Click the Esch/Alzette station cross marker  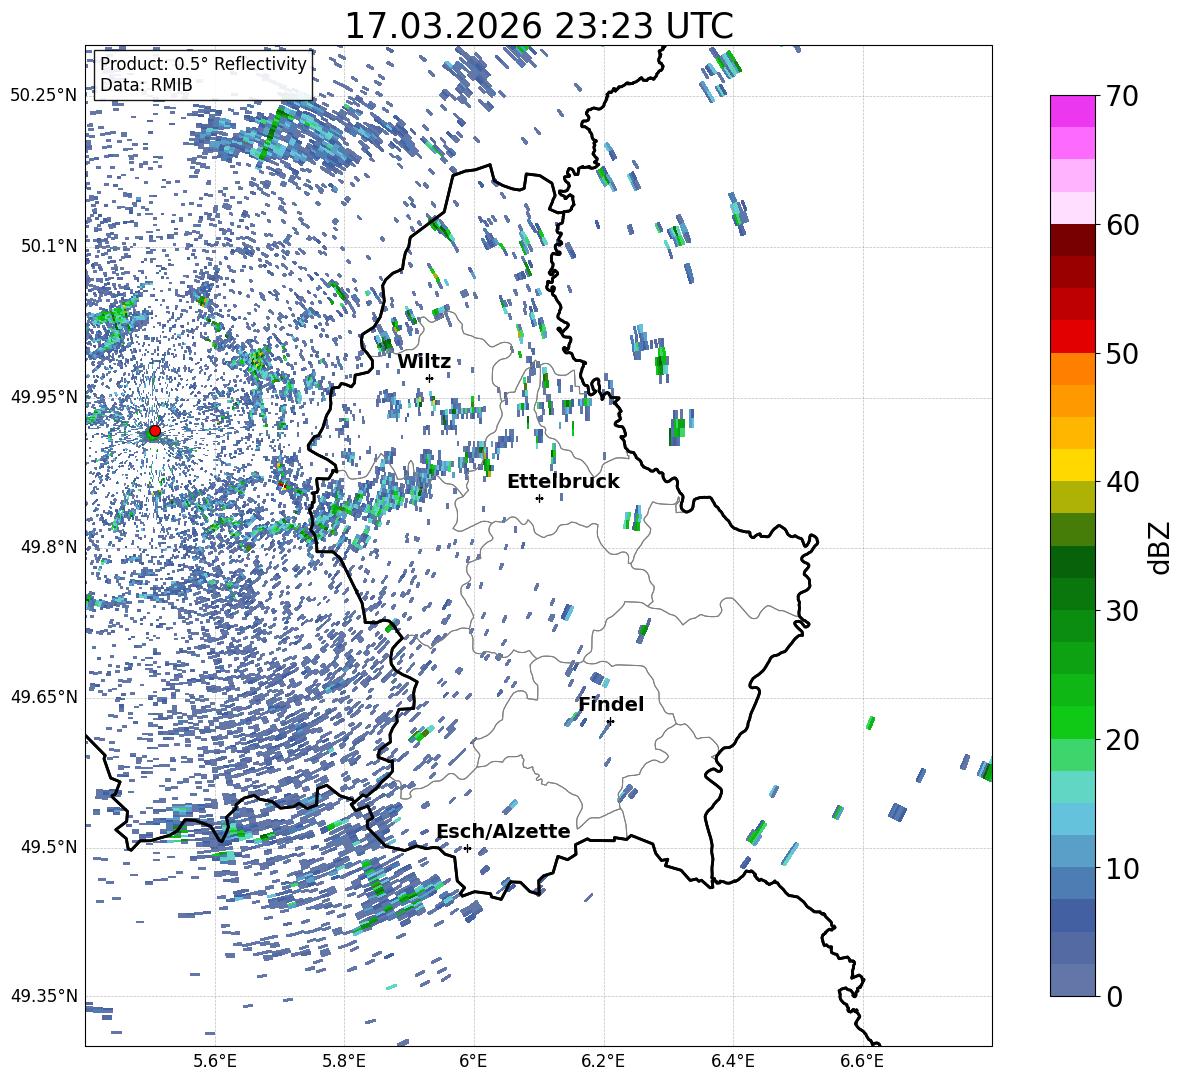coord(467,848)
